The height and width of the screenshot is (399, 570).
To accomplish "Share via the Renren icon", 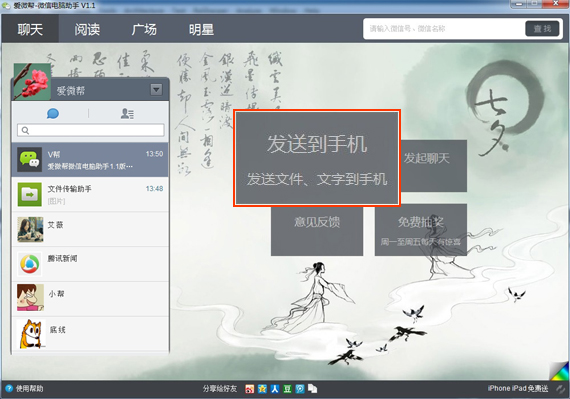I will pyautogui.click(x=275, y=389).
